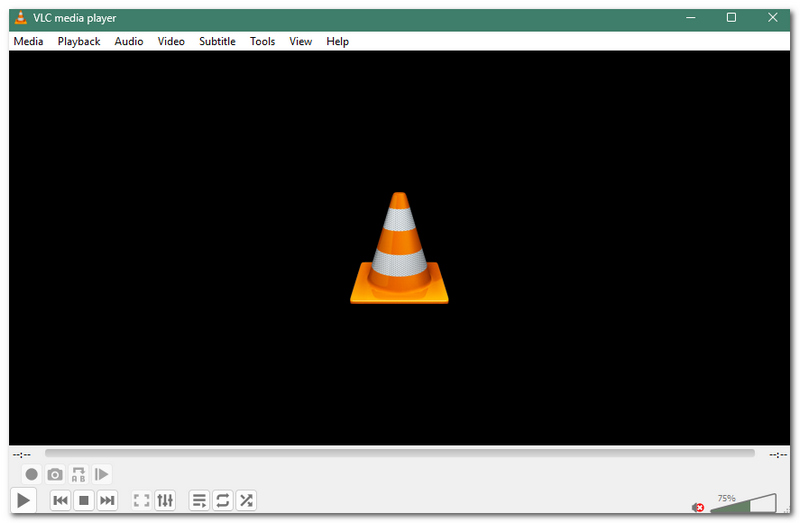Image resolution: width=800 pixels, height=523 pixels.
Task: Stop playback with the Stop button
Action: [x=84, y=500]
